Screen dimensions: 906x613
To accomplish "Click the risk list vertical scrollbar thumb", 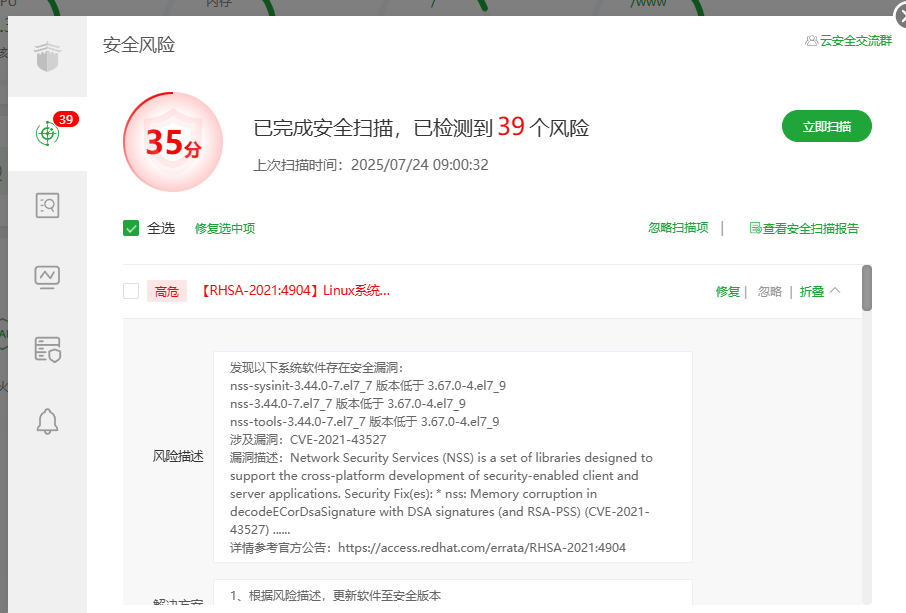I will click(x=866, y=287).
